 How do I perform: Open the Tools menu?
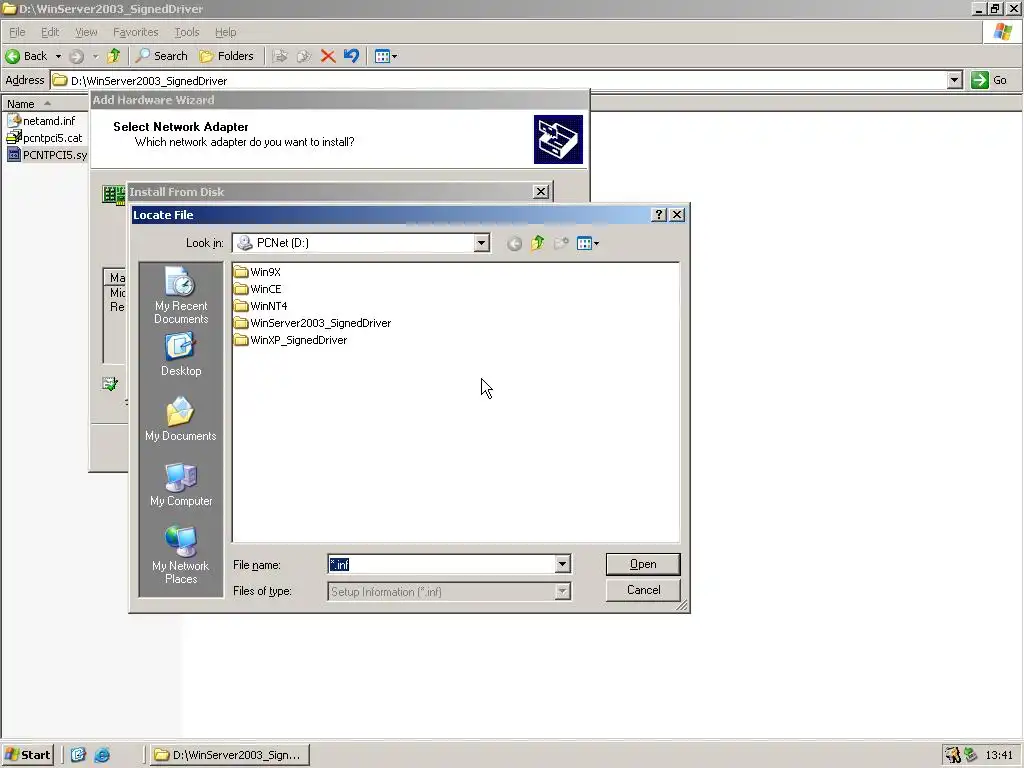(187, 32)
